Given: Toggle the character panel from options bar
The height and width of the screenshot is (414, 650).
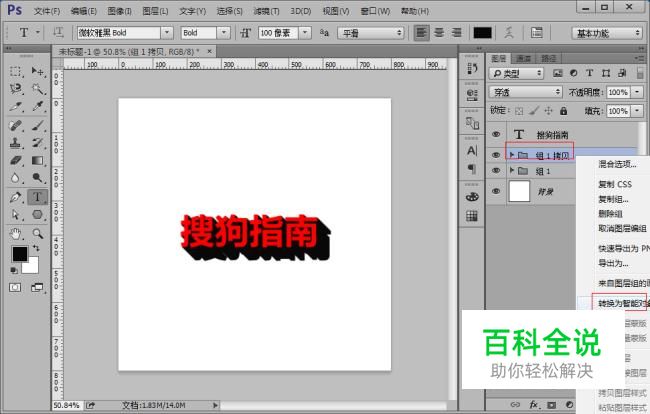Looking at the screenshot, I should coord(536,32).
